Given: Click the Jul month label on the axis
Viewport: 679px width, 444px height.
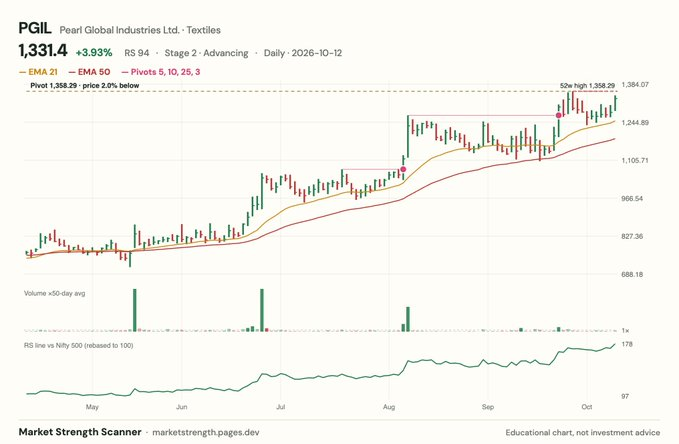Looking at the screenshot, I should tap(281, 407).
